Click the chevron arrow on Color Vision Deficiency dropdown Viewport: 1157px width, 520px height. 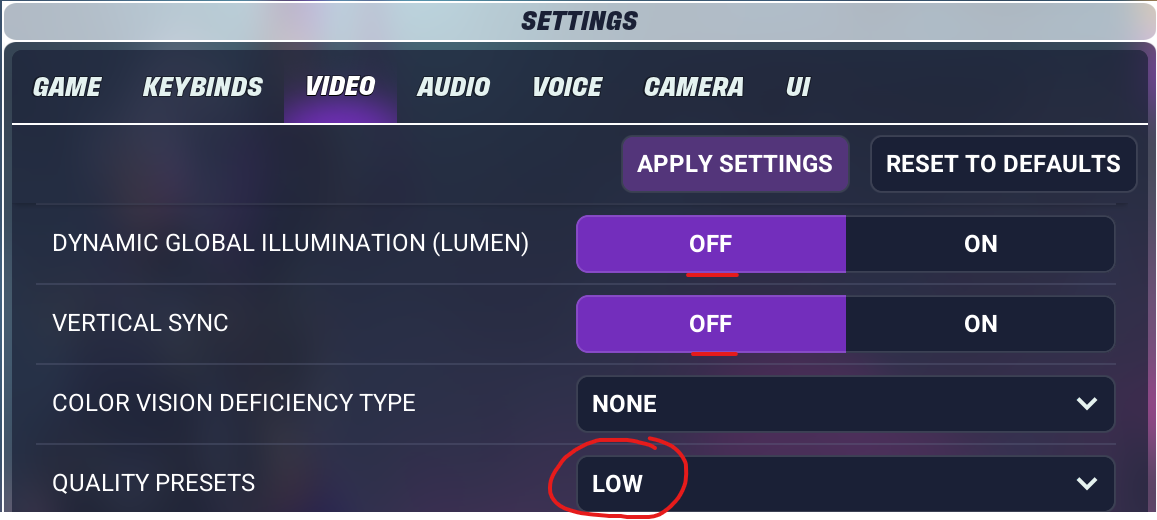pyautogui.click(x=1086, y=403)
